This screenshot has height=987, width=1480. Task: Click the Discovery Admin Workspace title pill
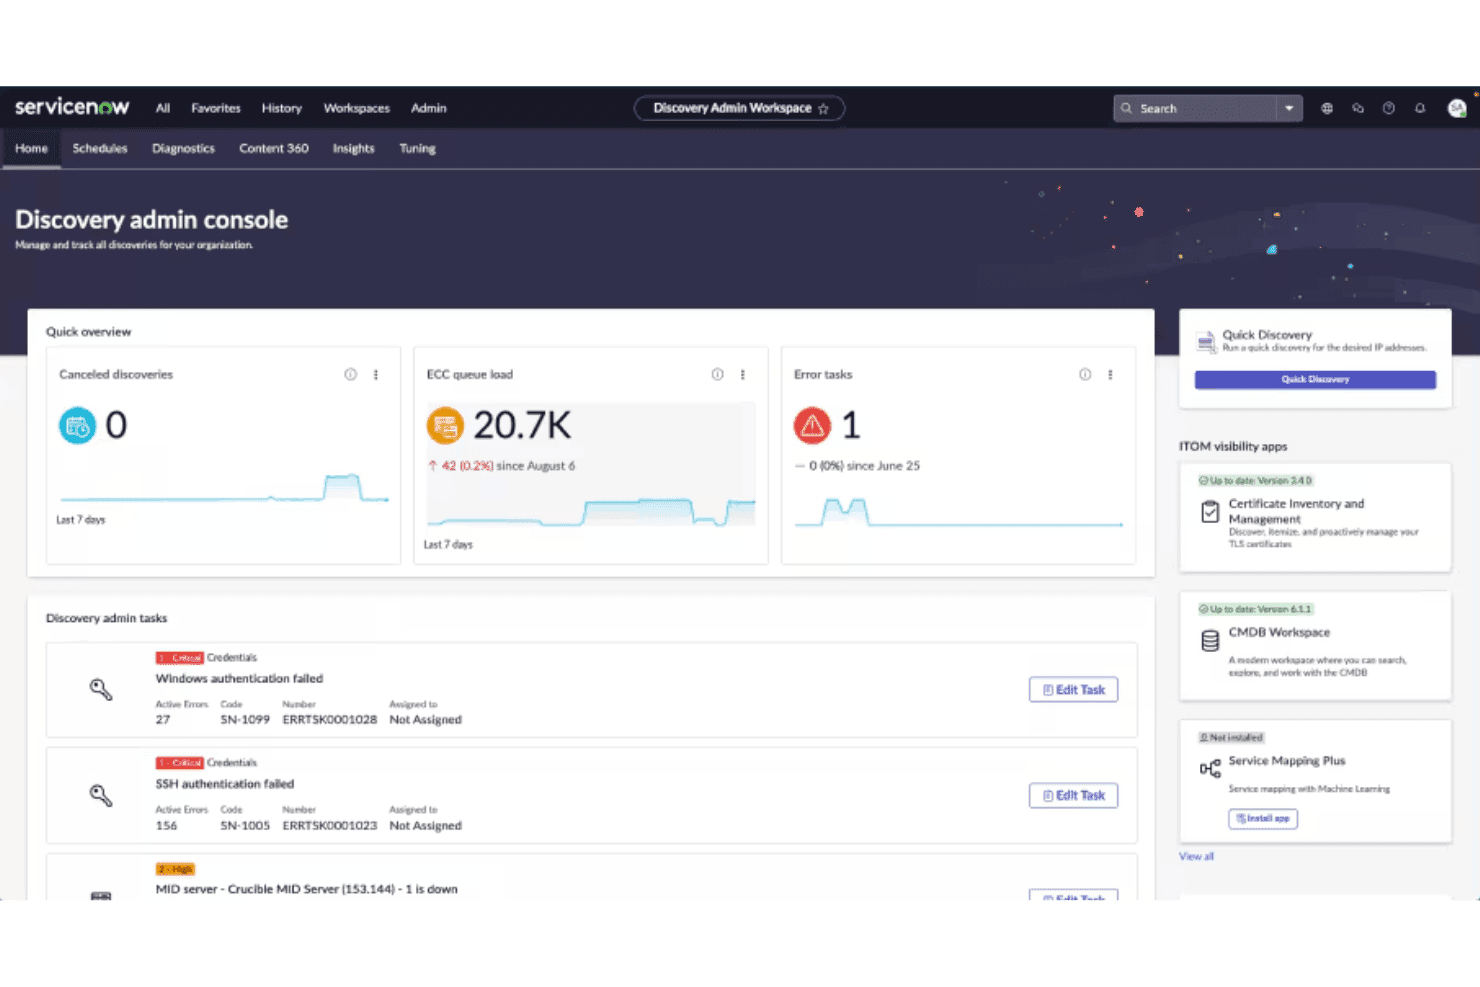[739, 108]
